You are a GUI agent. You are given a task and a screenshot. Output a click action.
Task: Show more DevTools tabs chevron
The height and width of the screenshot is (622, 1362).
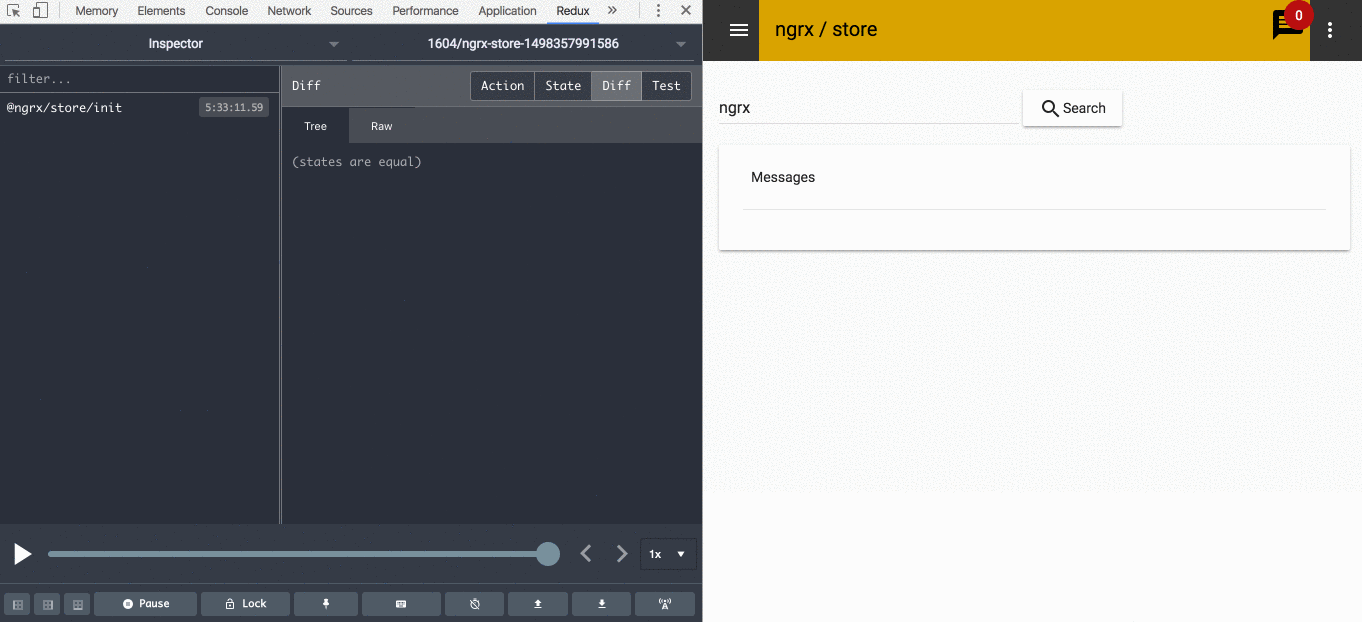click(x=612, y=10)
